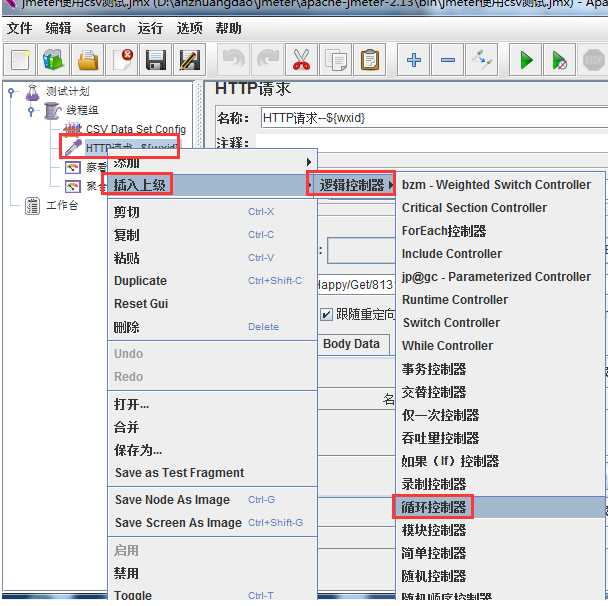Open the 添加 submenu in context menu

[213, 162]
